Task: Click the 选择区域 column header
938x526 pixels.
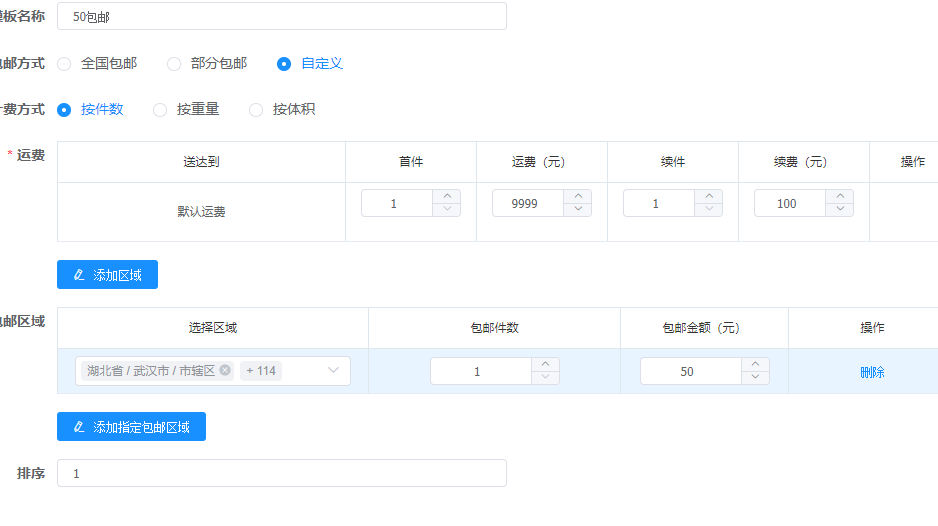Action: pyautogui.click(x=213, y=328)
